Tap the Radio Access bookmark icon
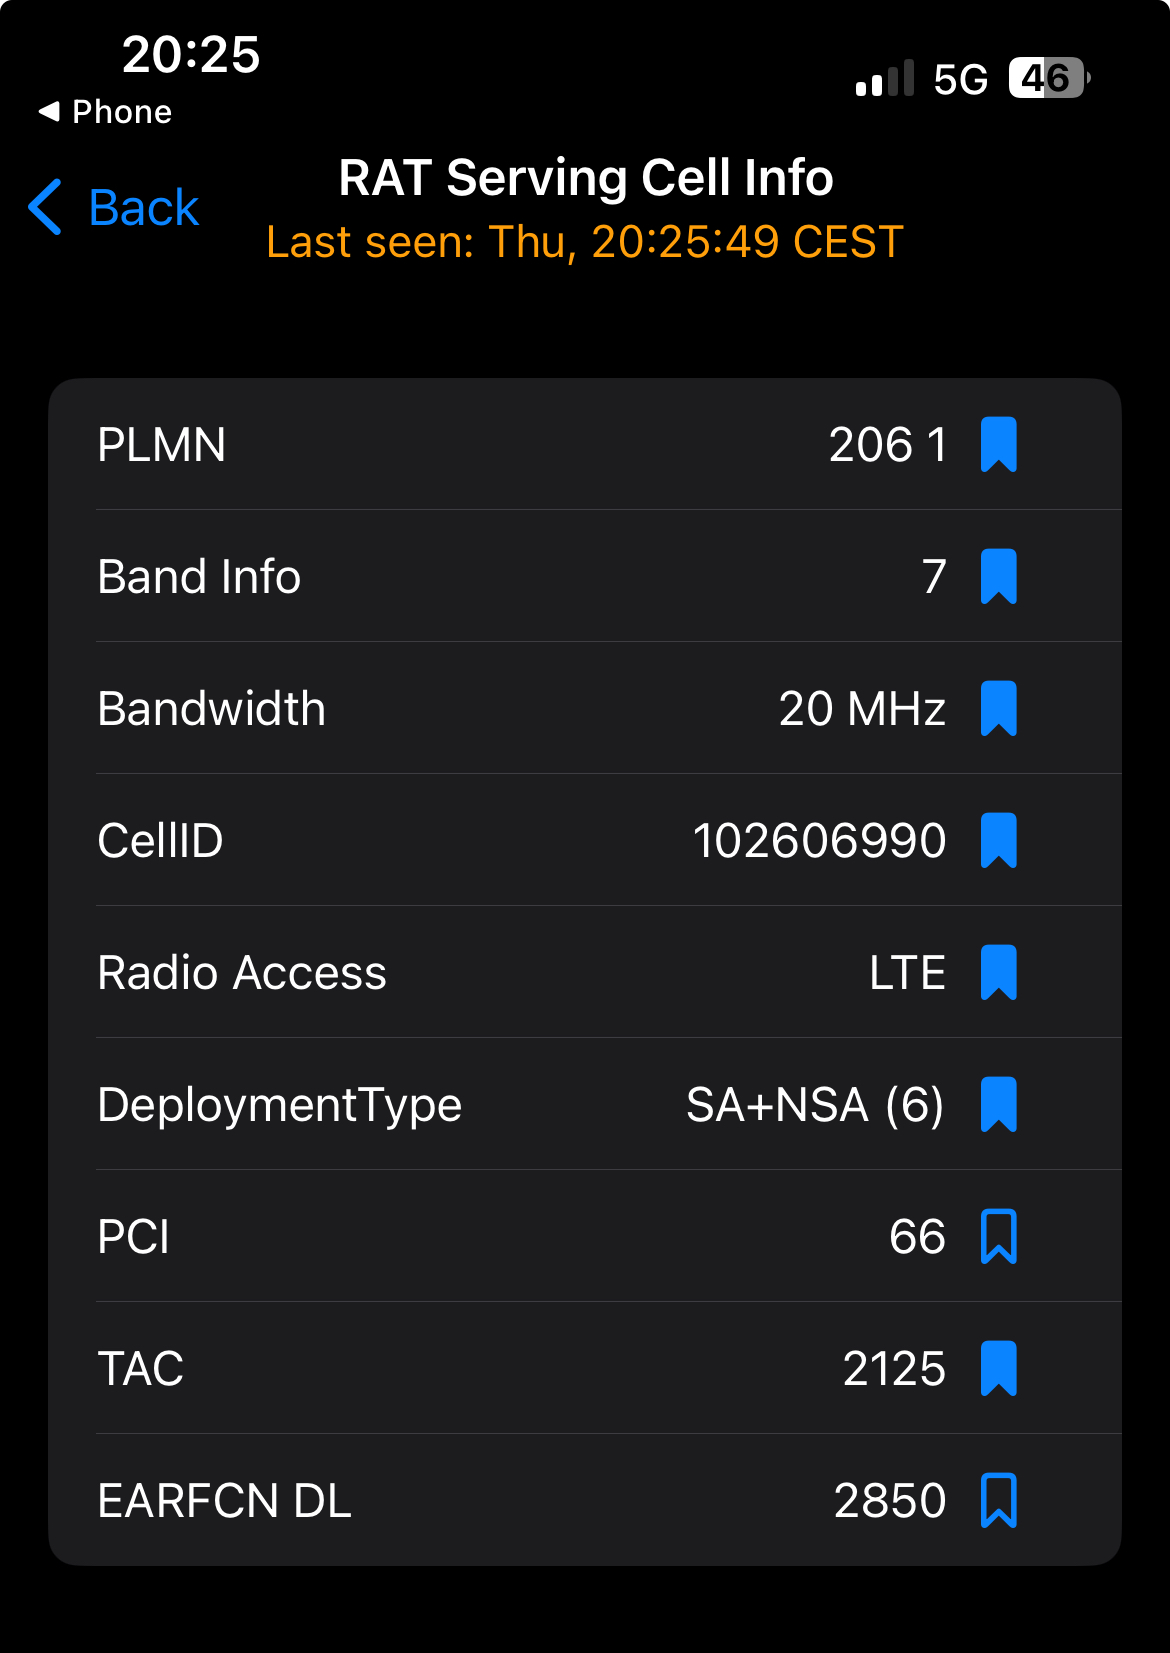Image resolution: width=1170 pixels, height=1653 pixels. [x=998, y=972]
